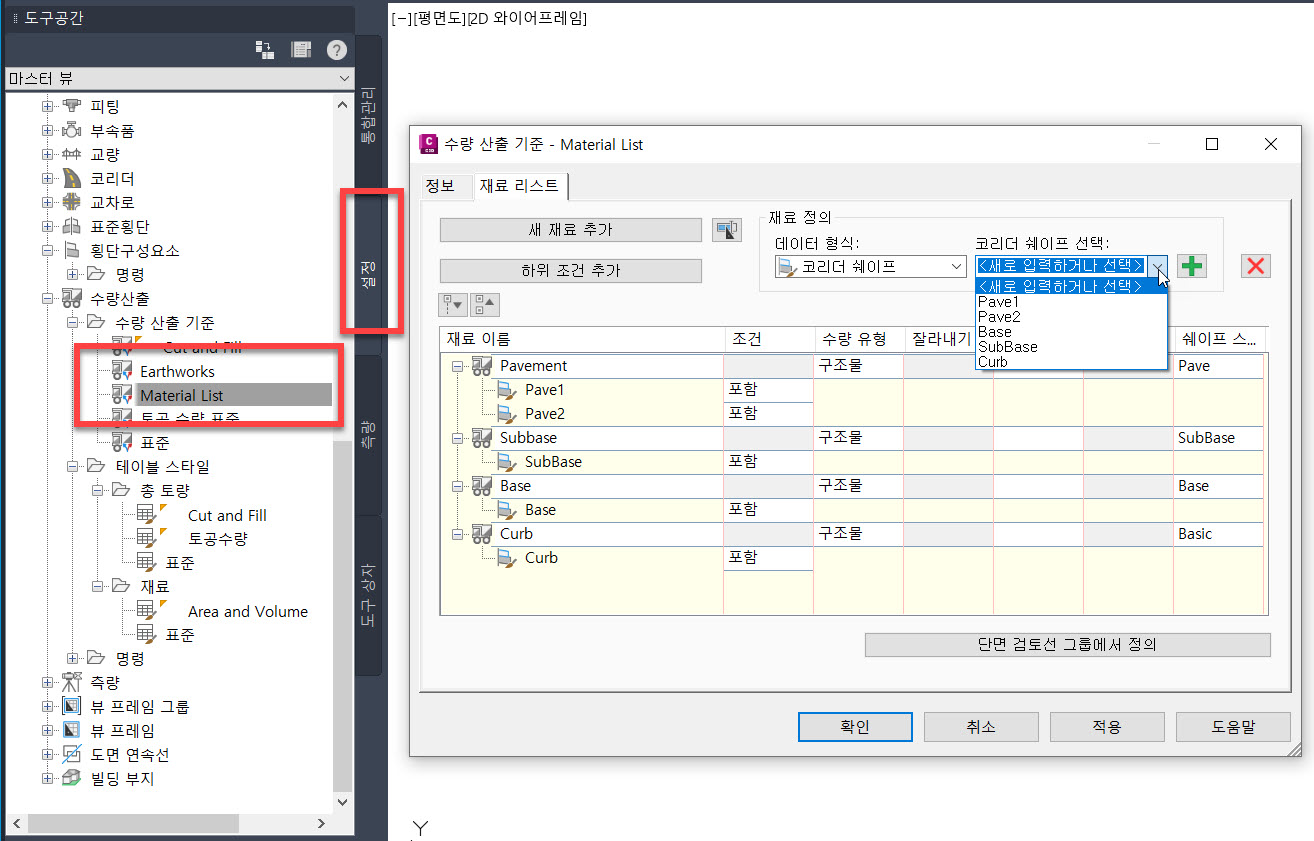Screen dimensions: 1314x841
Task: Confirm with the 확인 button
Action: [855, 727]
